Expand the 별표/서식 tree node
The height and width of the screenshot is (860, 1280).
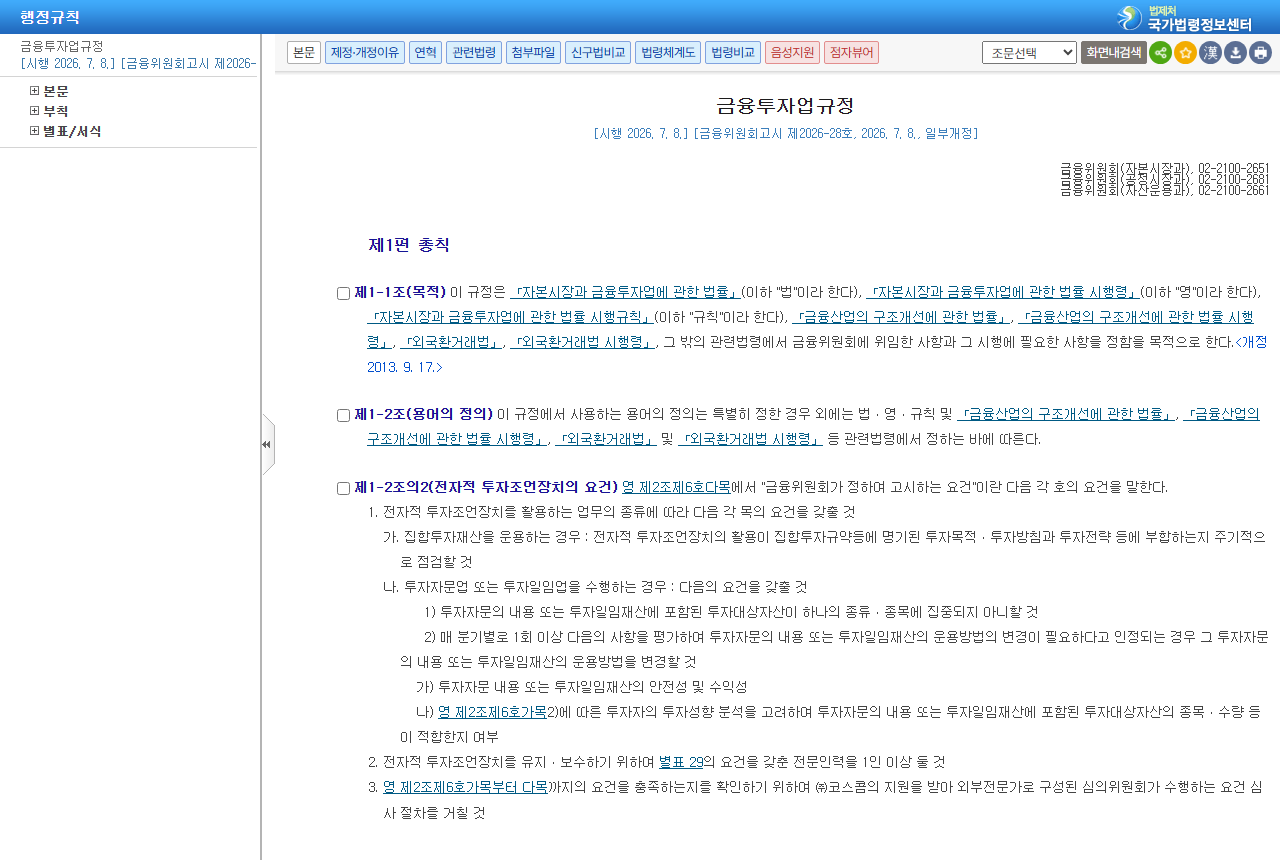click(34, 131)
